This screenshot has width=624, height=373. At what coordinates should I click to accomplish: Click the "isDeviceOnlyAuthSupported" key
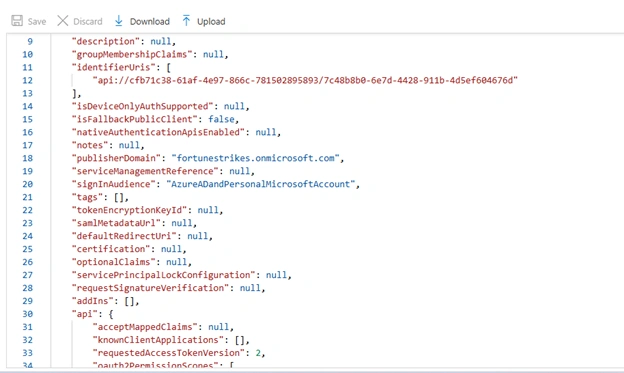click(142, 106)
